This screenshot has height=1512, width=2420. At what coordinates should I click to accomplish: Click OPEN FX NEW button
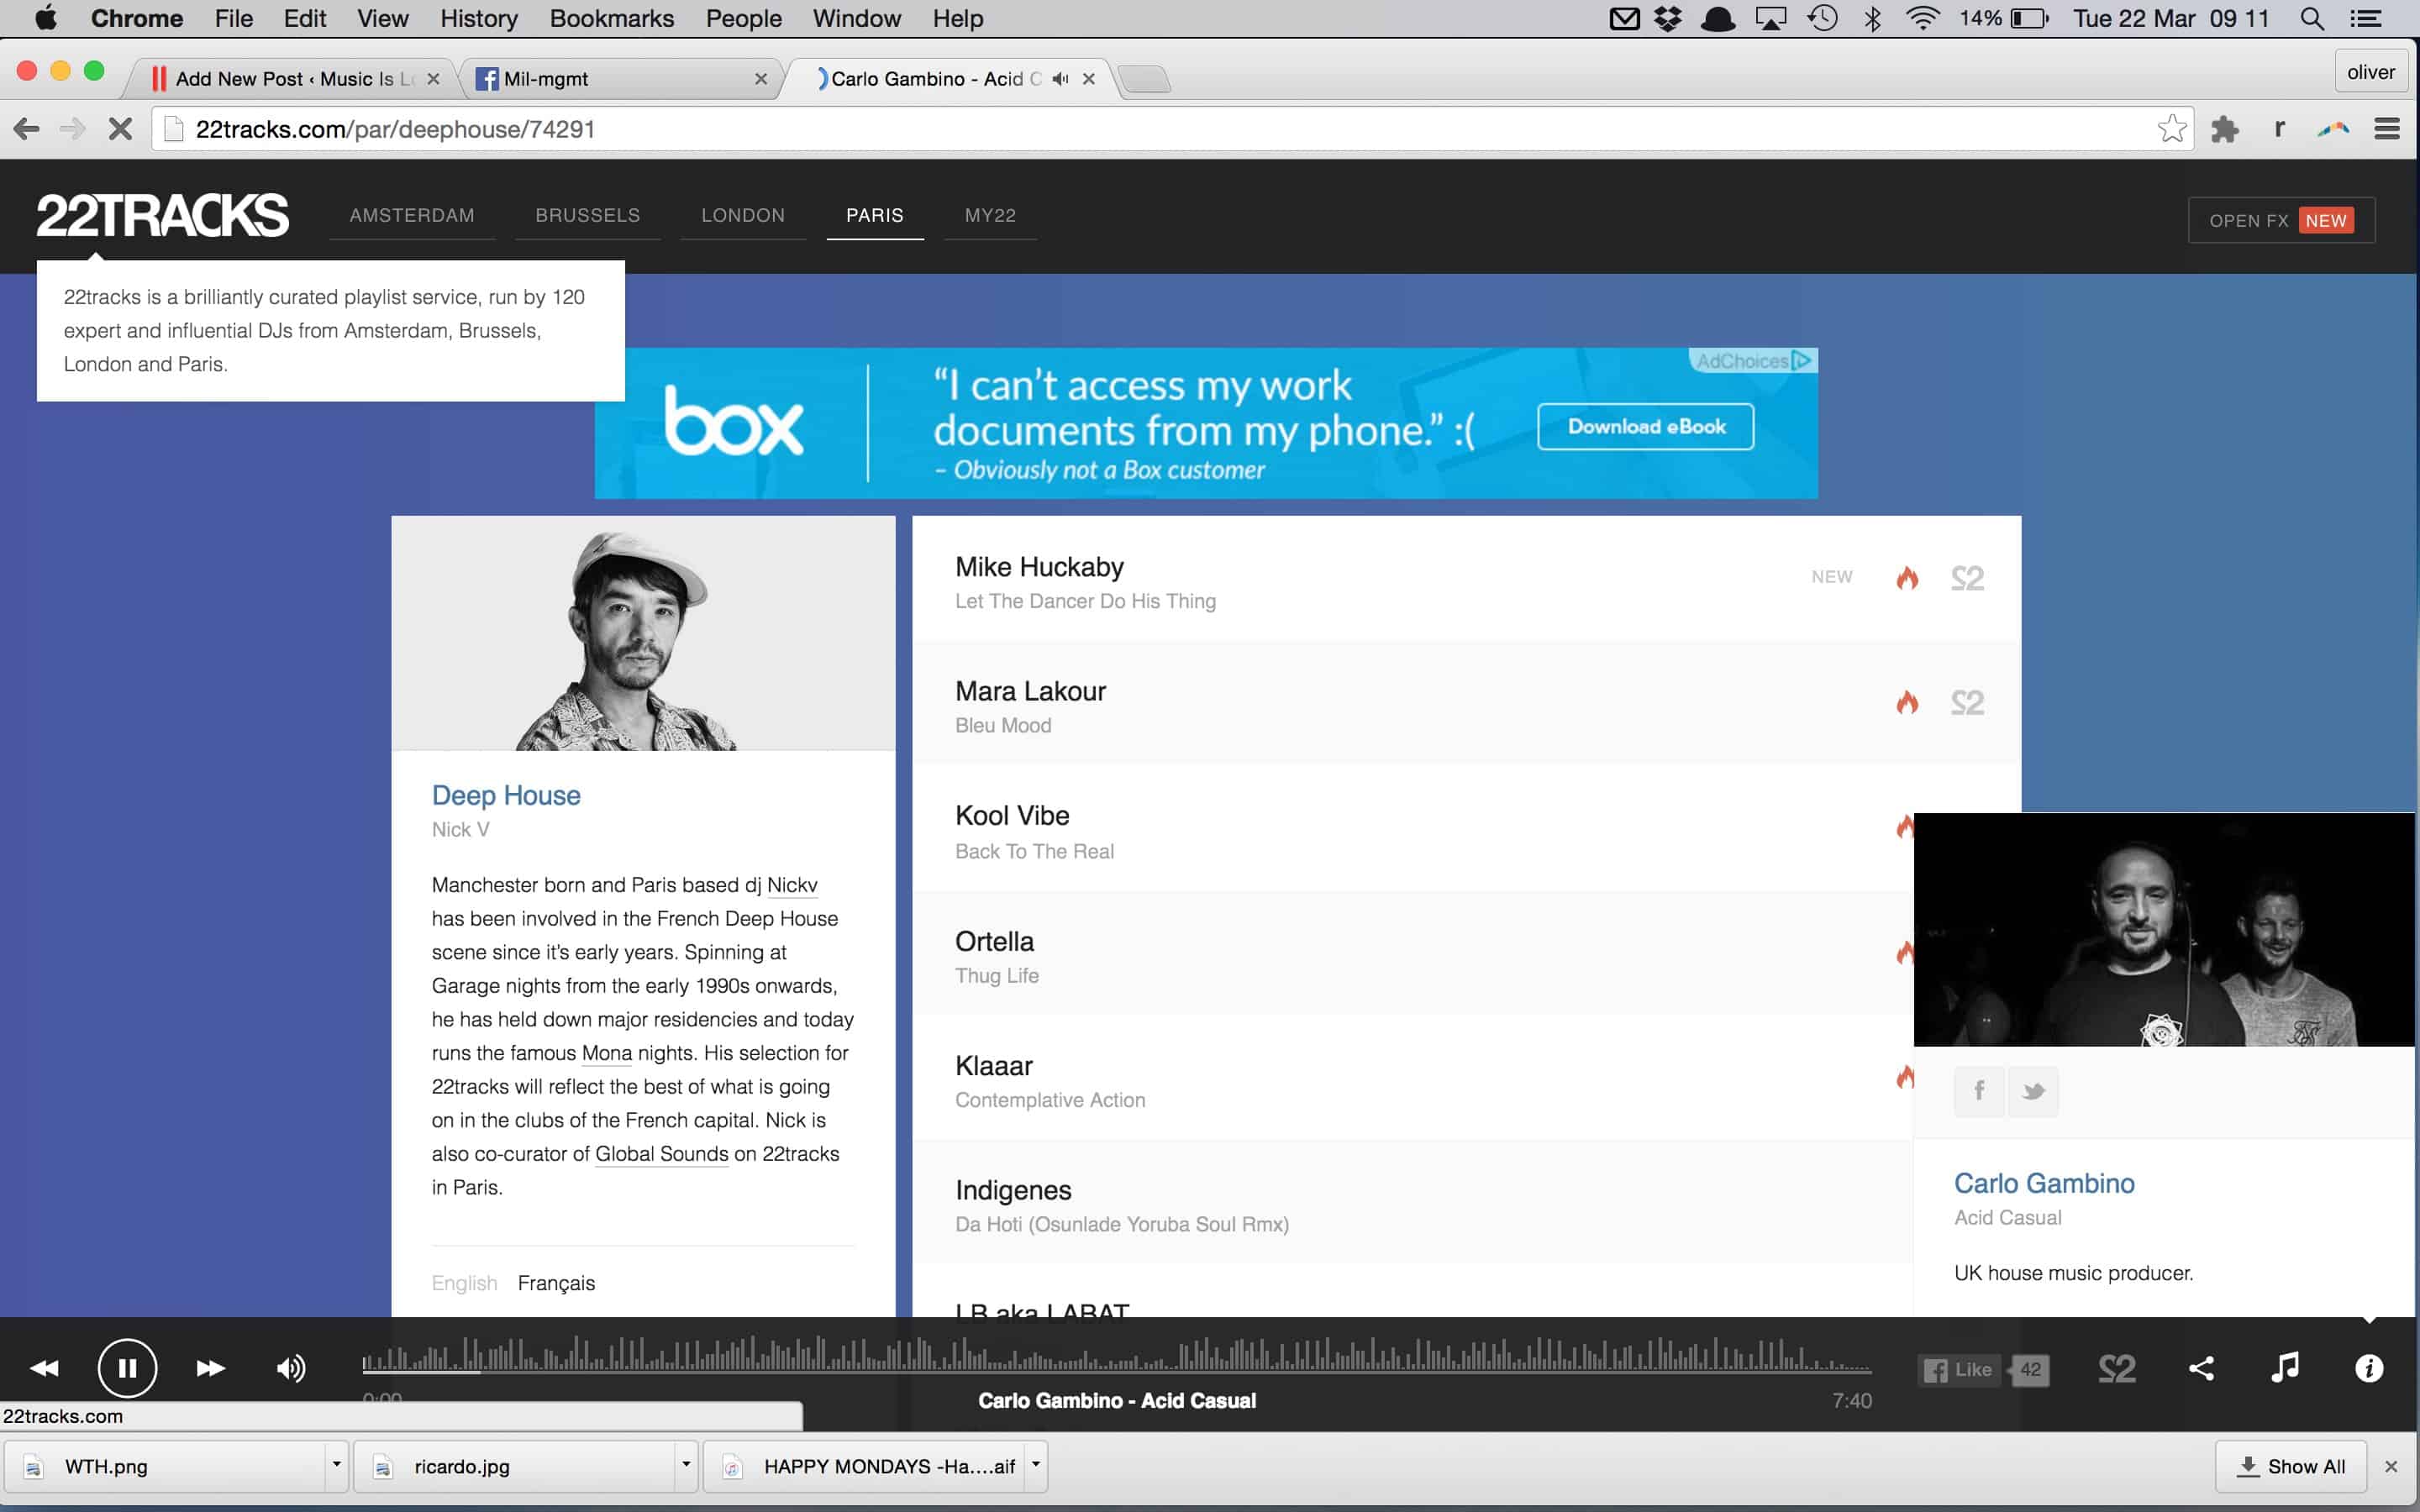pyautogui.click(x=2281, y=220)
